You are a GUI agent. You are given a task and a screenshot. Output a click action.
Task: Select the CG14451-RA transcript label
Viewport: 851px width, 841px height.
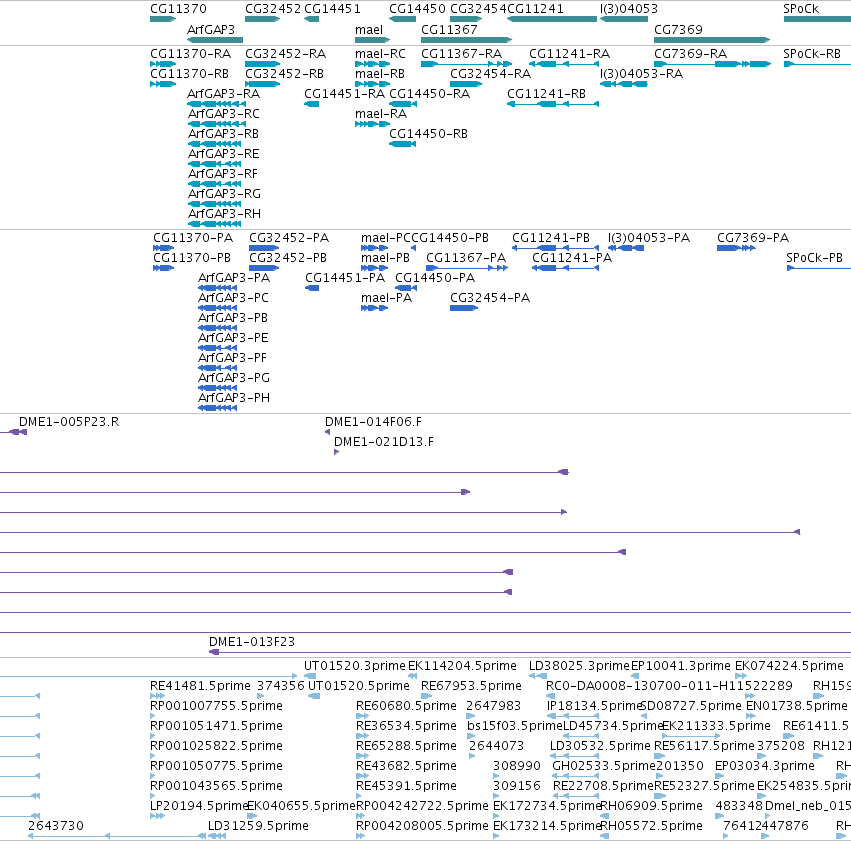[345, 94]
